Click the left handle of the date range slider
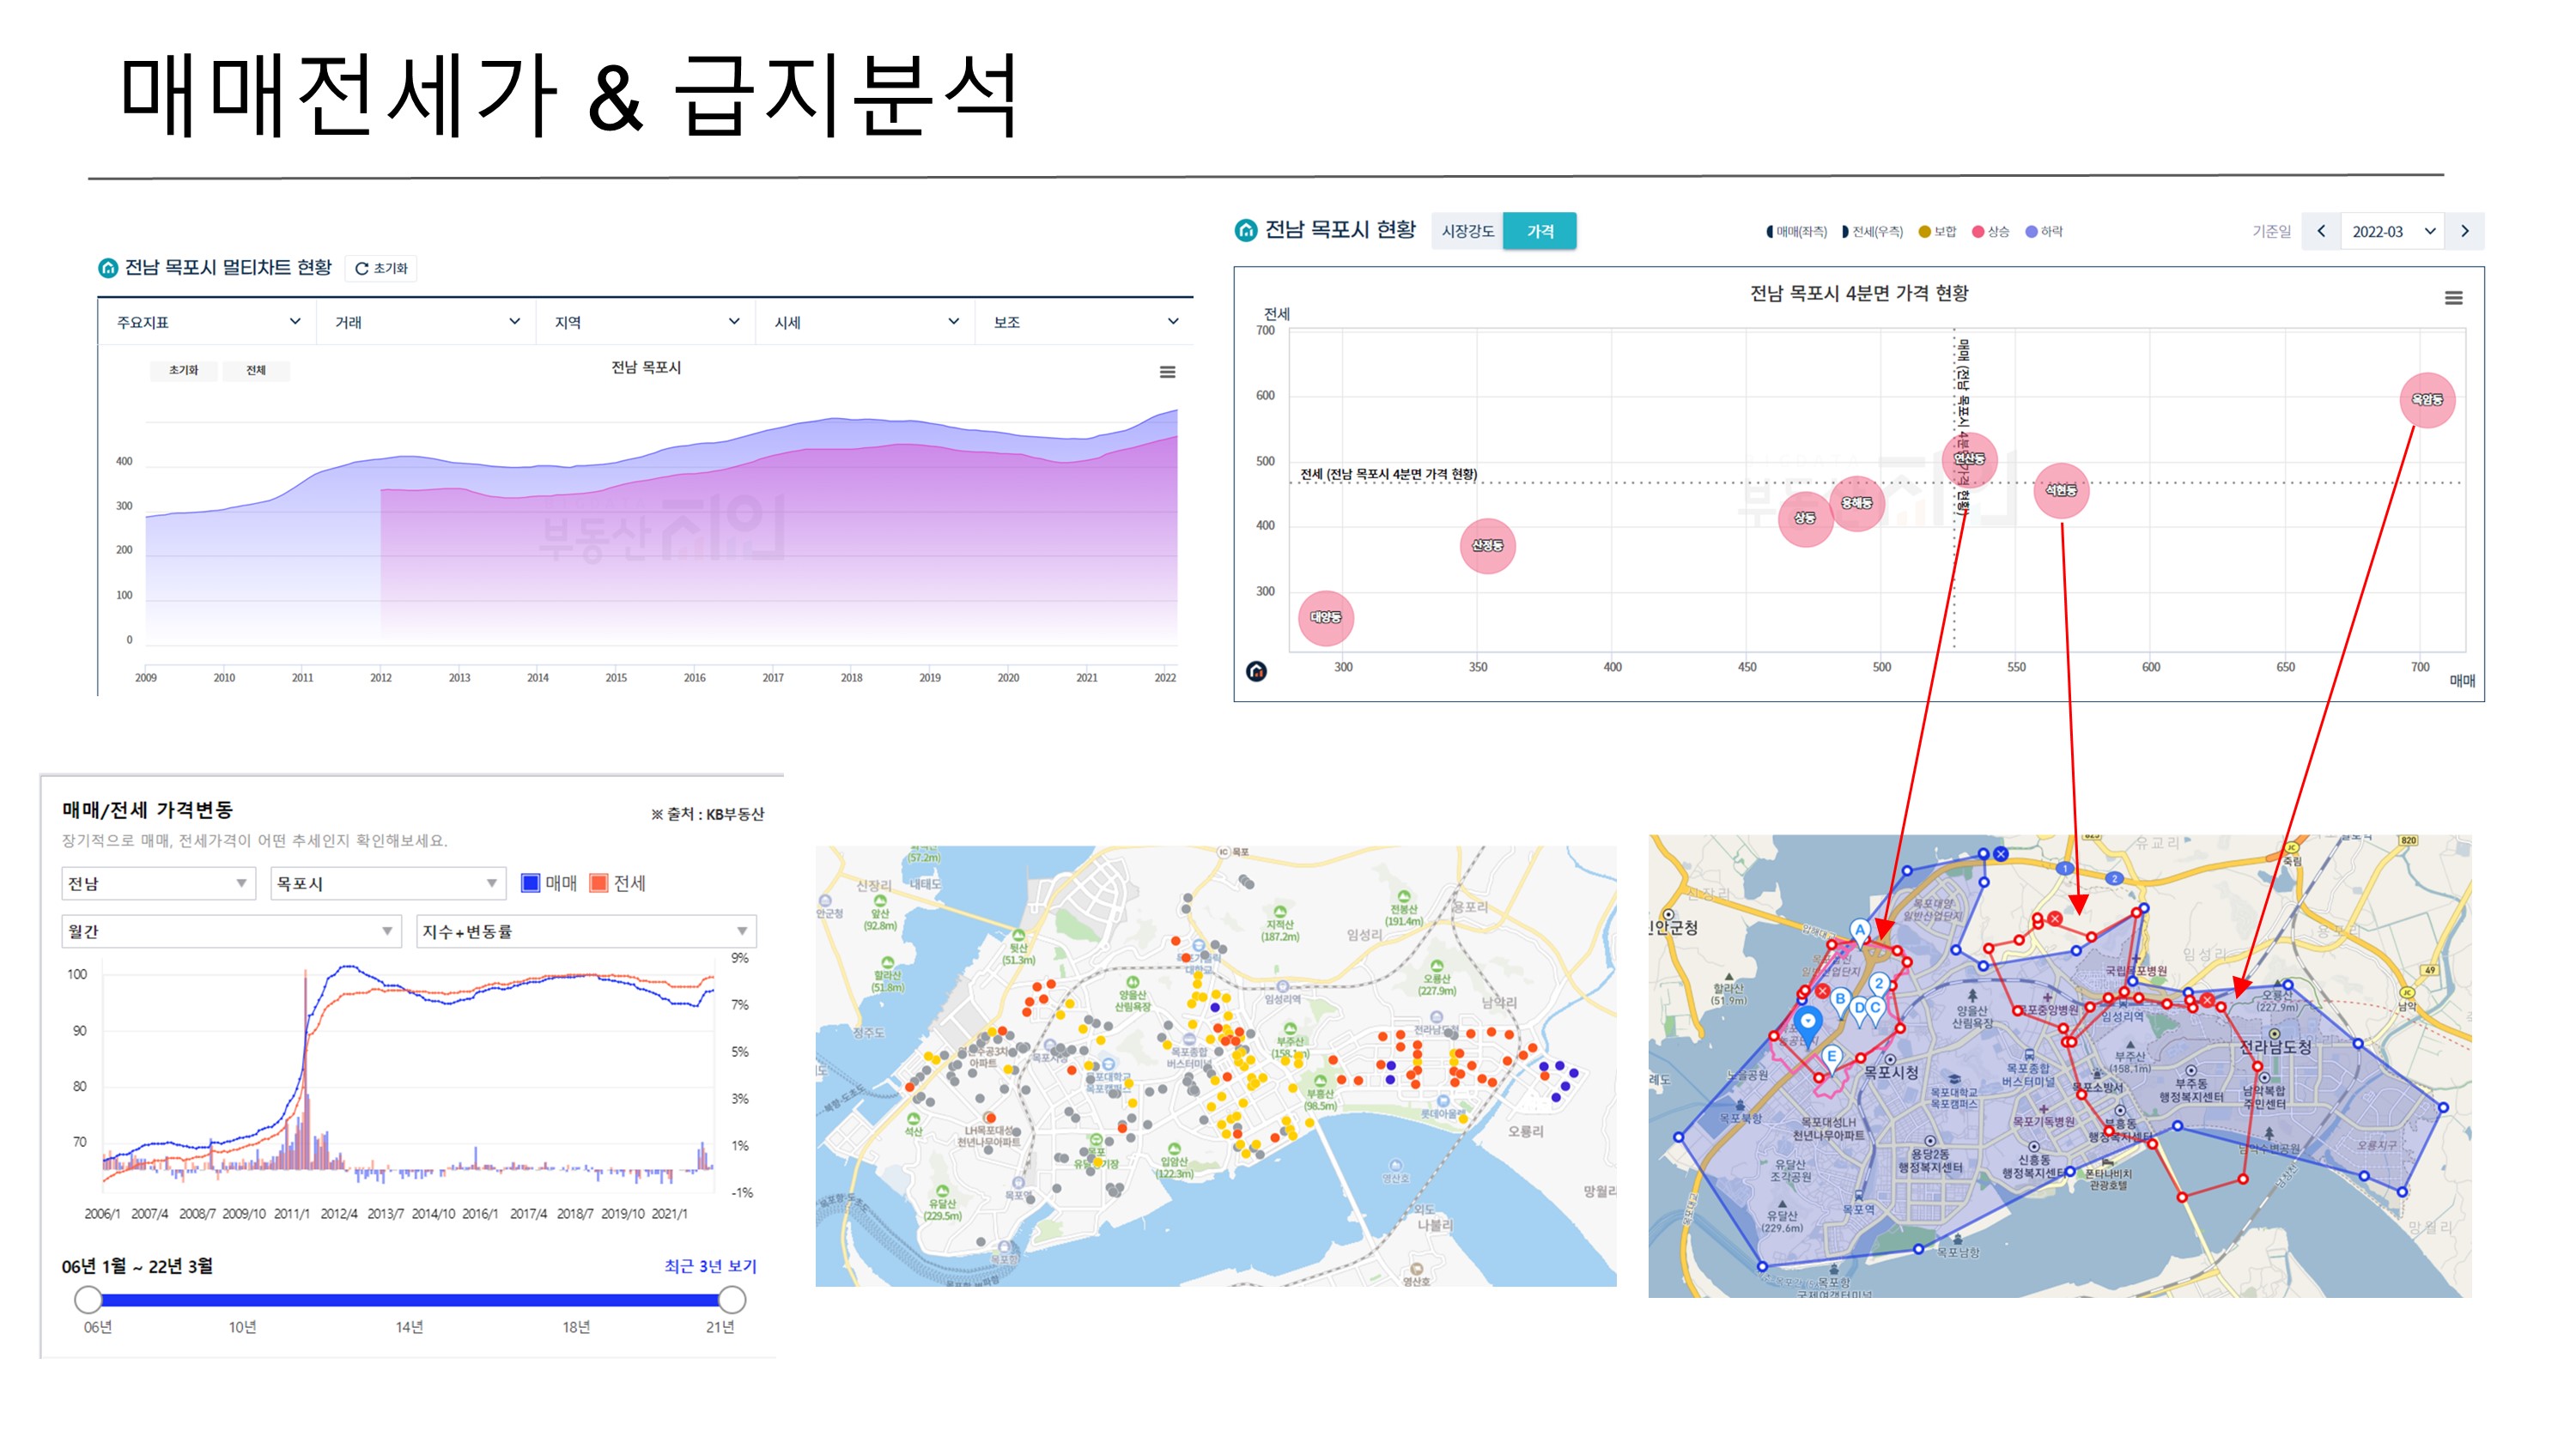 click(88, 1299)
